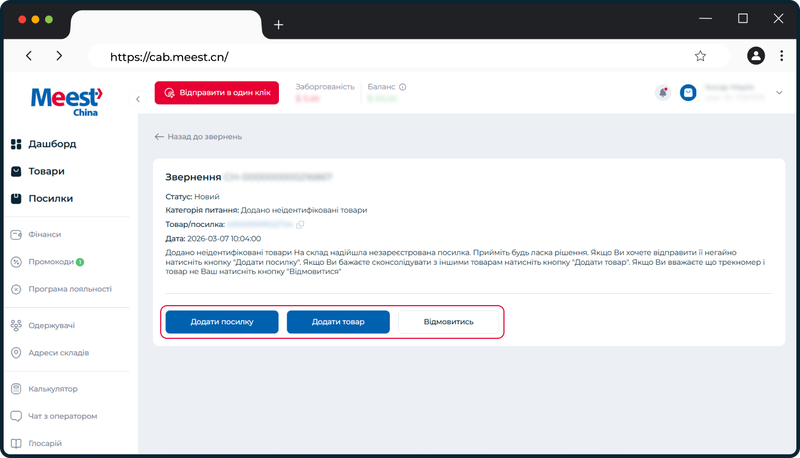Open Адреси складів

(x=59, y=352)
